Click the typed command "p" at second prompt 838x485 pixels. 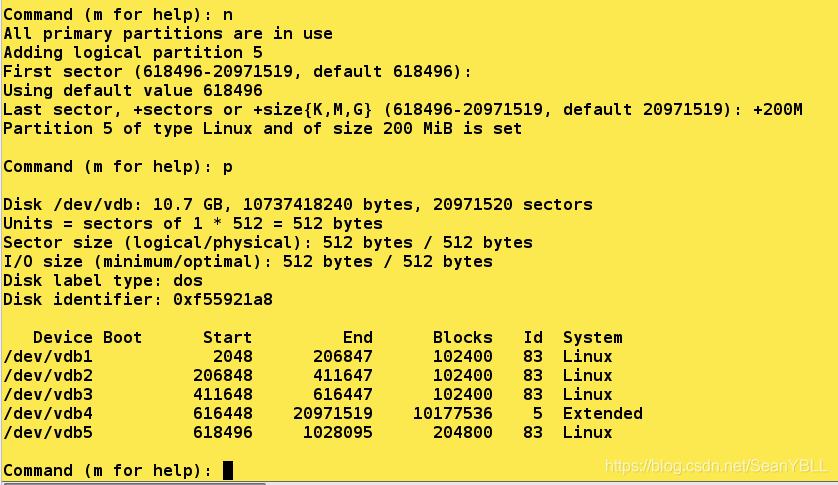[x=228, y=168]
